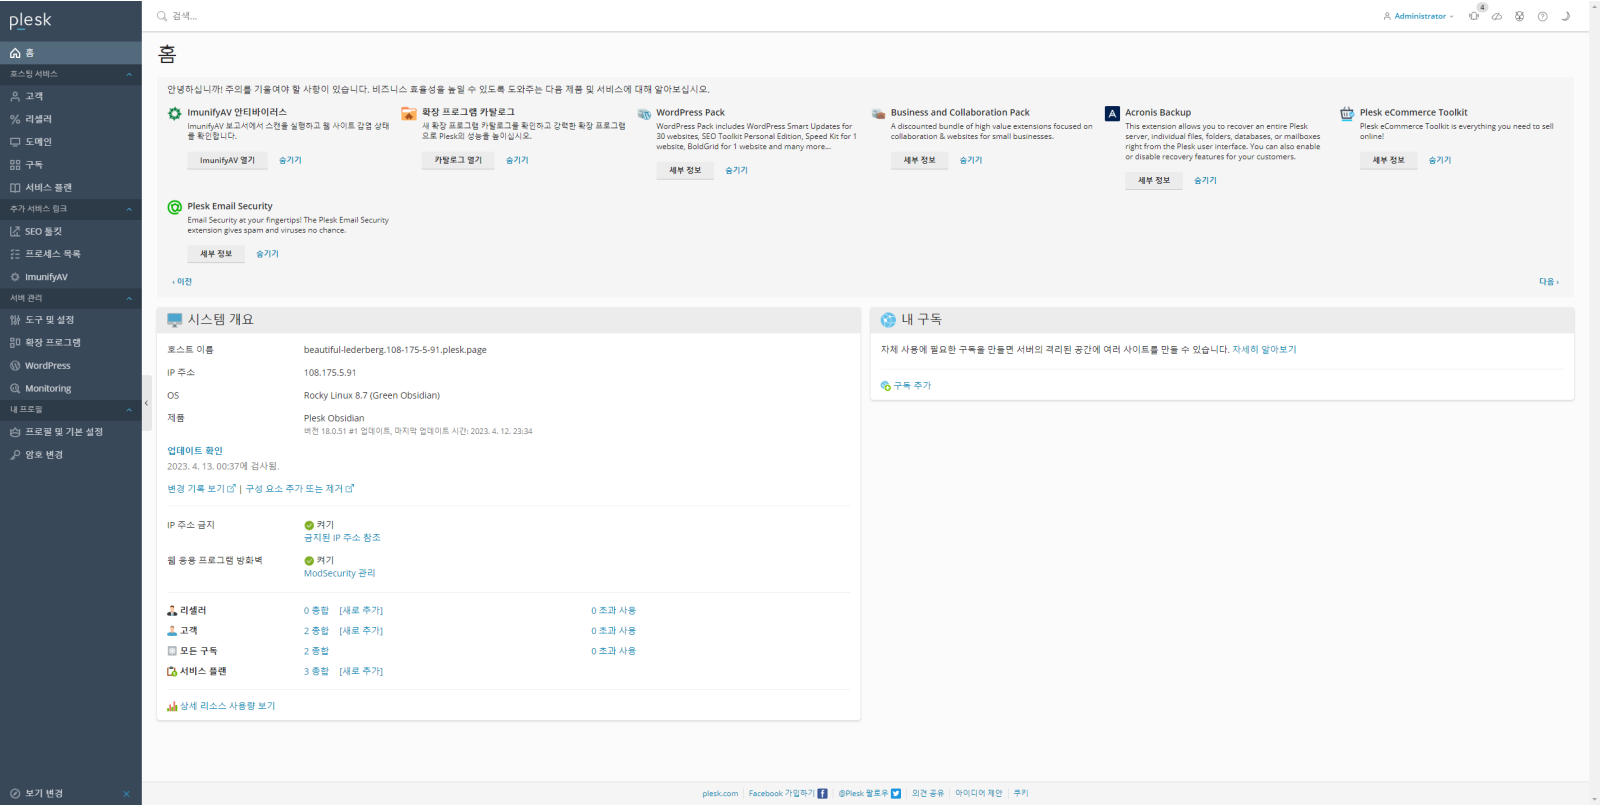Click the 구독 추가 link
Screen dimensions: 1600x805
(911, 386)
